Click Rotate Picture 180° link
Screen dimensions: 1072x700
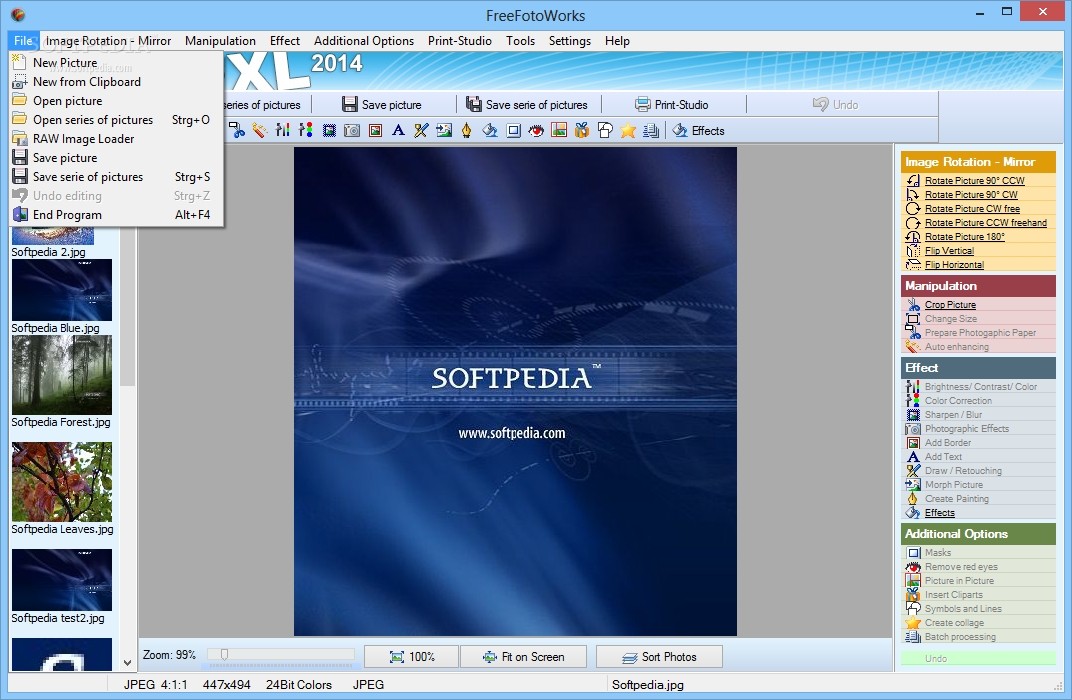point(965,237)
